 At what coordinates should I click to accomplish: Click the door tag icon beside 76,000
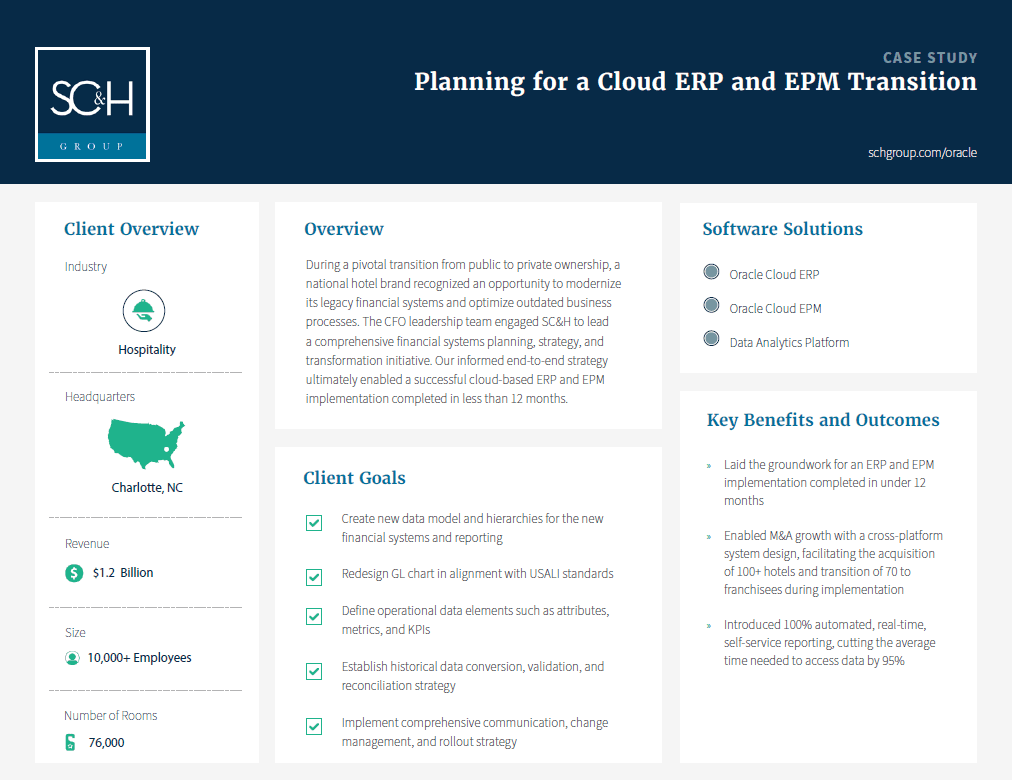coord(70,743)
